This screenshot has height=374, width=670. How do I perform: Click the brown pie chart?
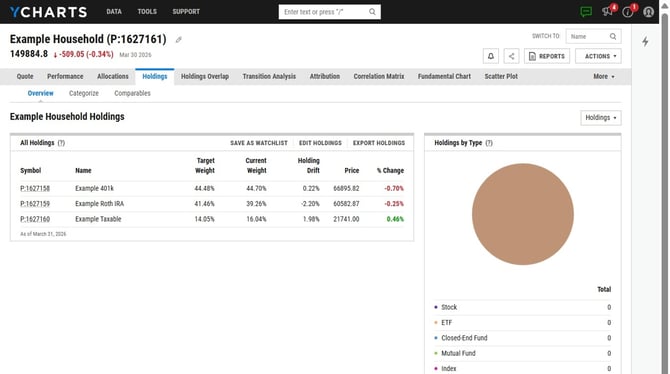pyautogui.click(x=523, y=214)
